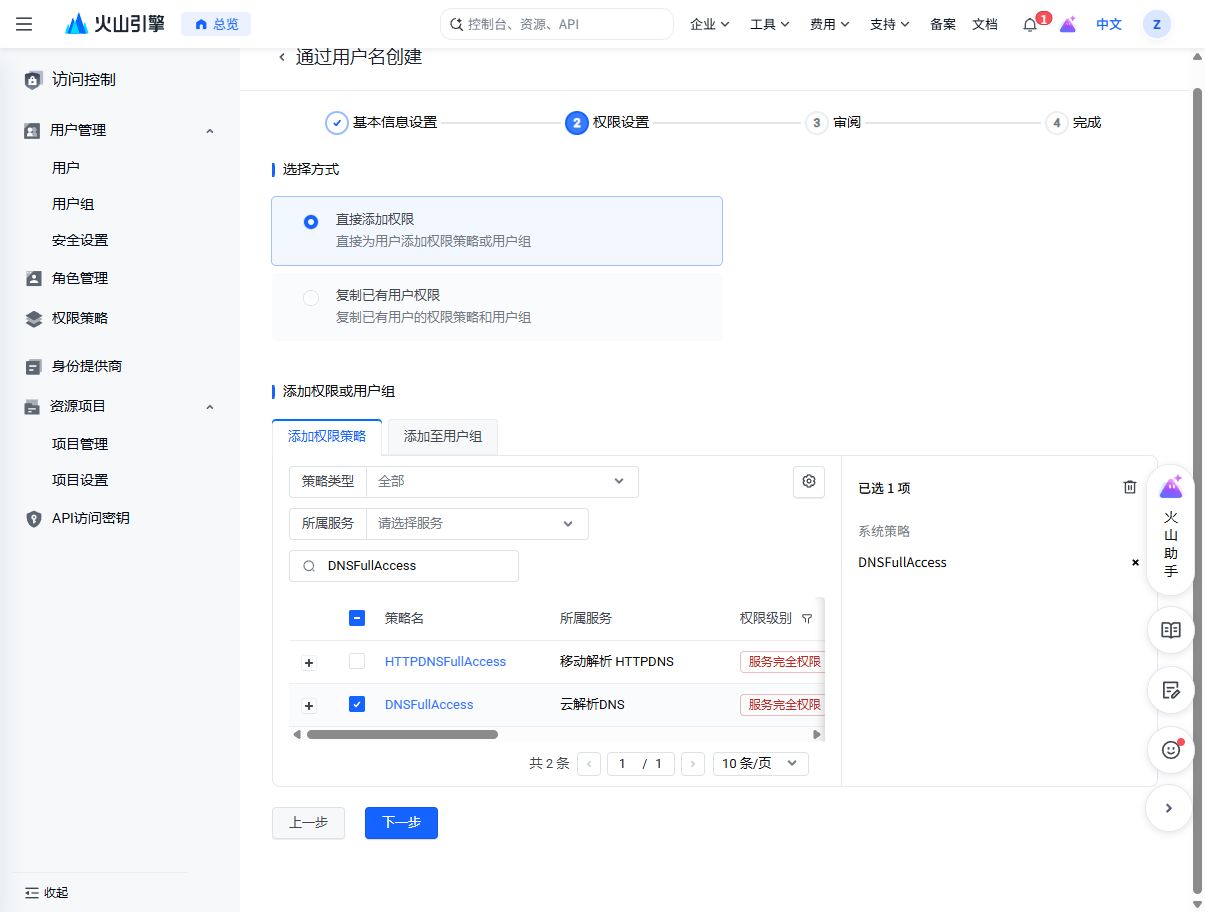1205x912 pixels.
Task: Open the AI assistant icon in header
Action: coord(1068,25)
